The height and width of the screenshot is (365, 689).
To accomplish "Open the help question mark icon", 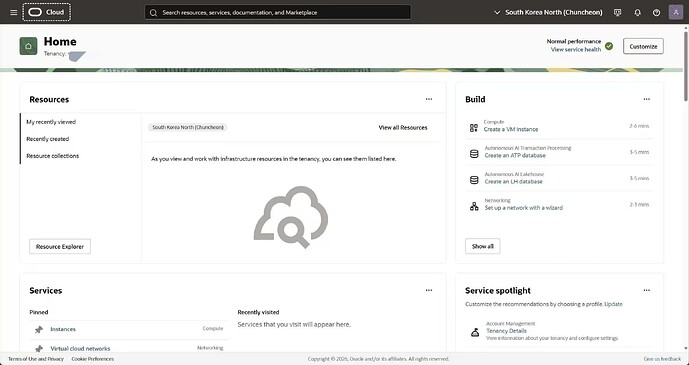I will click(x=656, y=13).
